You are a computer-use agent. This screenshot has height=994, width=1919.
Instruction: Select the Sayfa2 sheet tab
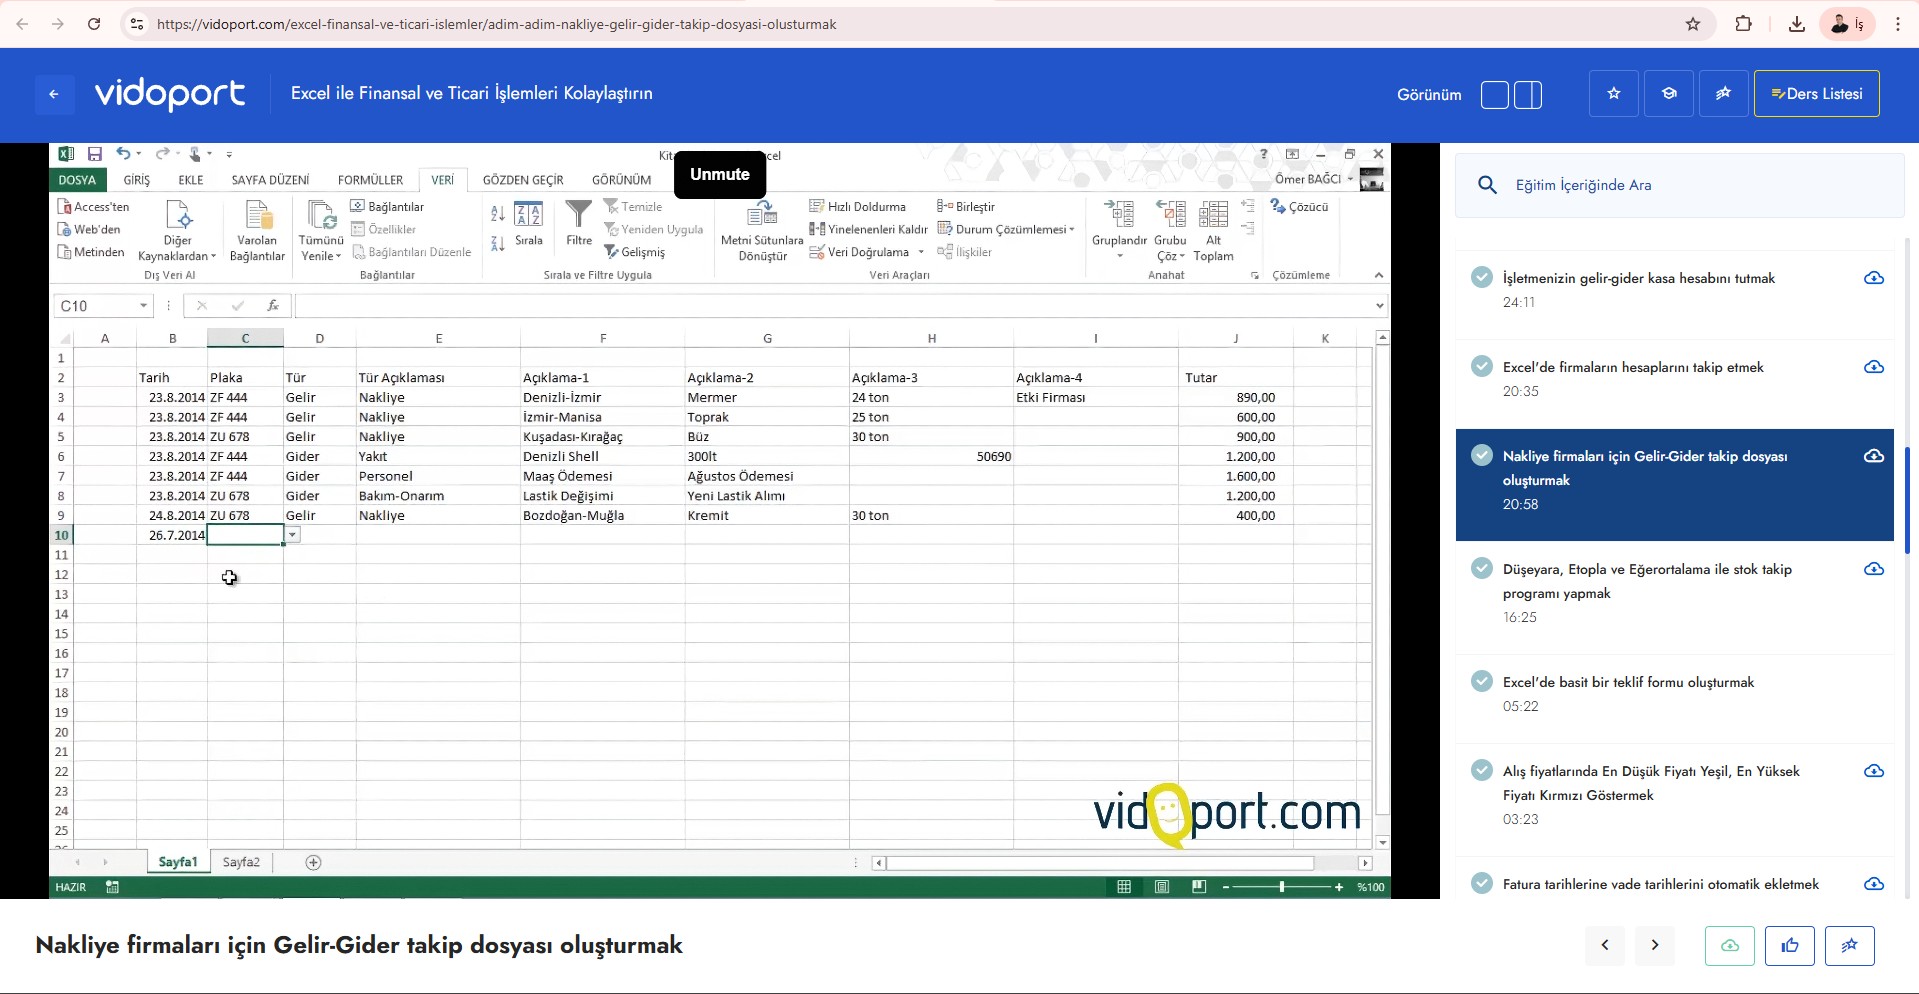pos(240,861)
